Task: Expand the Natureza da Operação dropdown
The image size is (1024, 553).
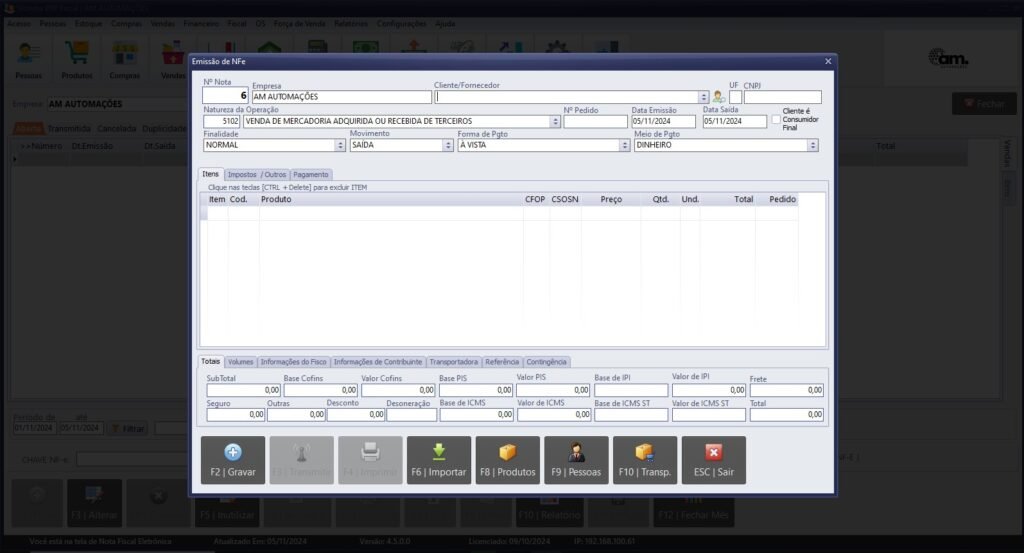Action: click(555, 121)
